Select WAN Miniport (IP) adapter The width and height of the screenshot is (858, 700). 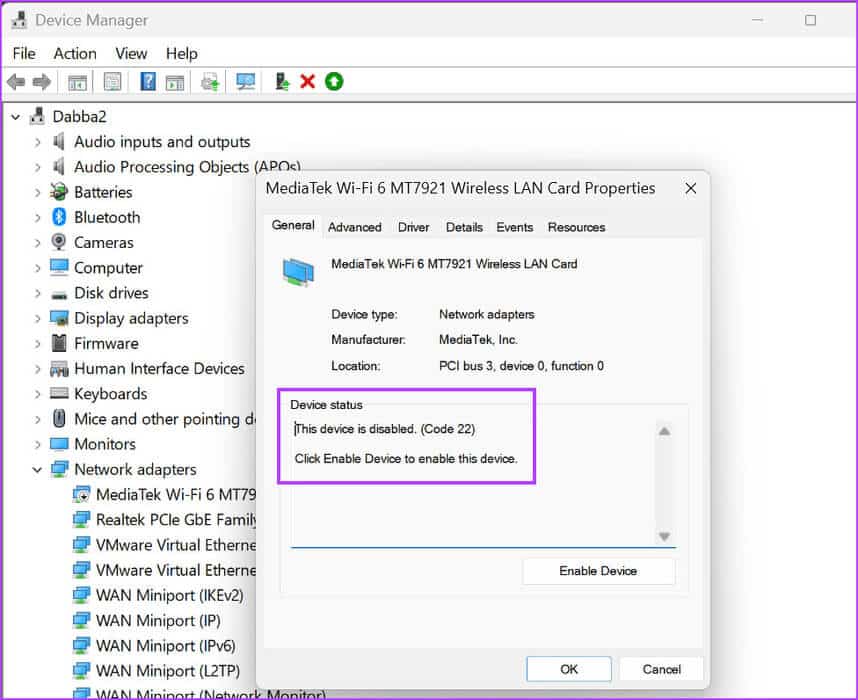[x=158, y=621]
